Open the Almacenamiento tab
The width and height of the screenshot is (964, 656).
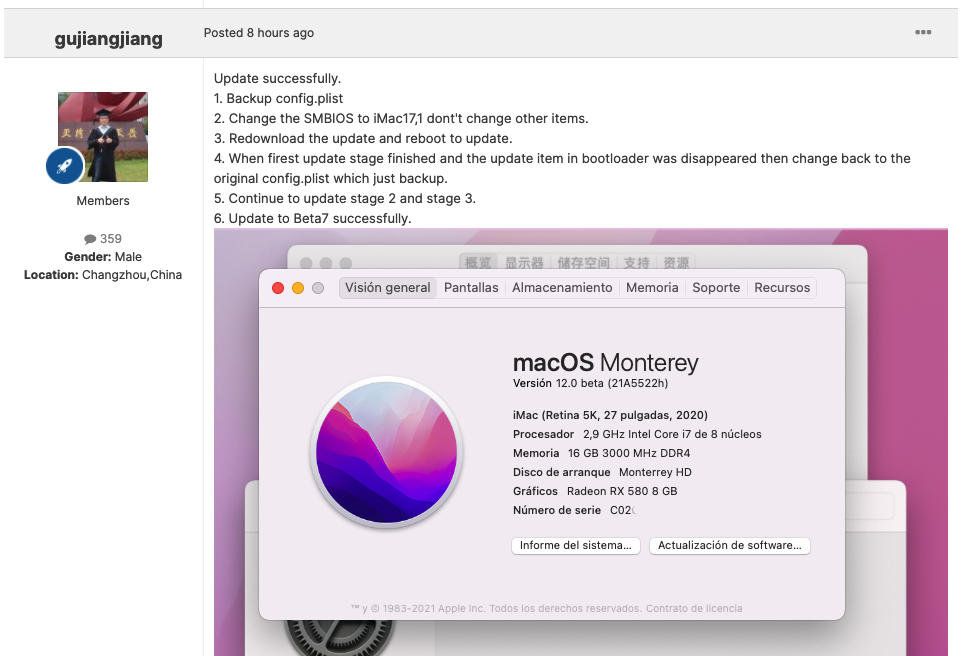tap(562, 288)
